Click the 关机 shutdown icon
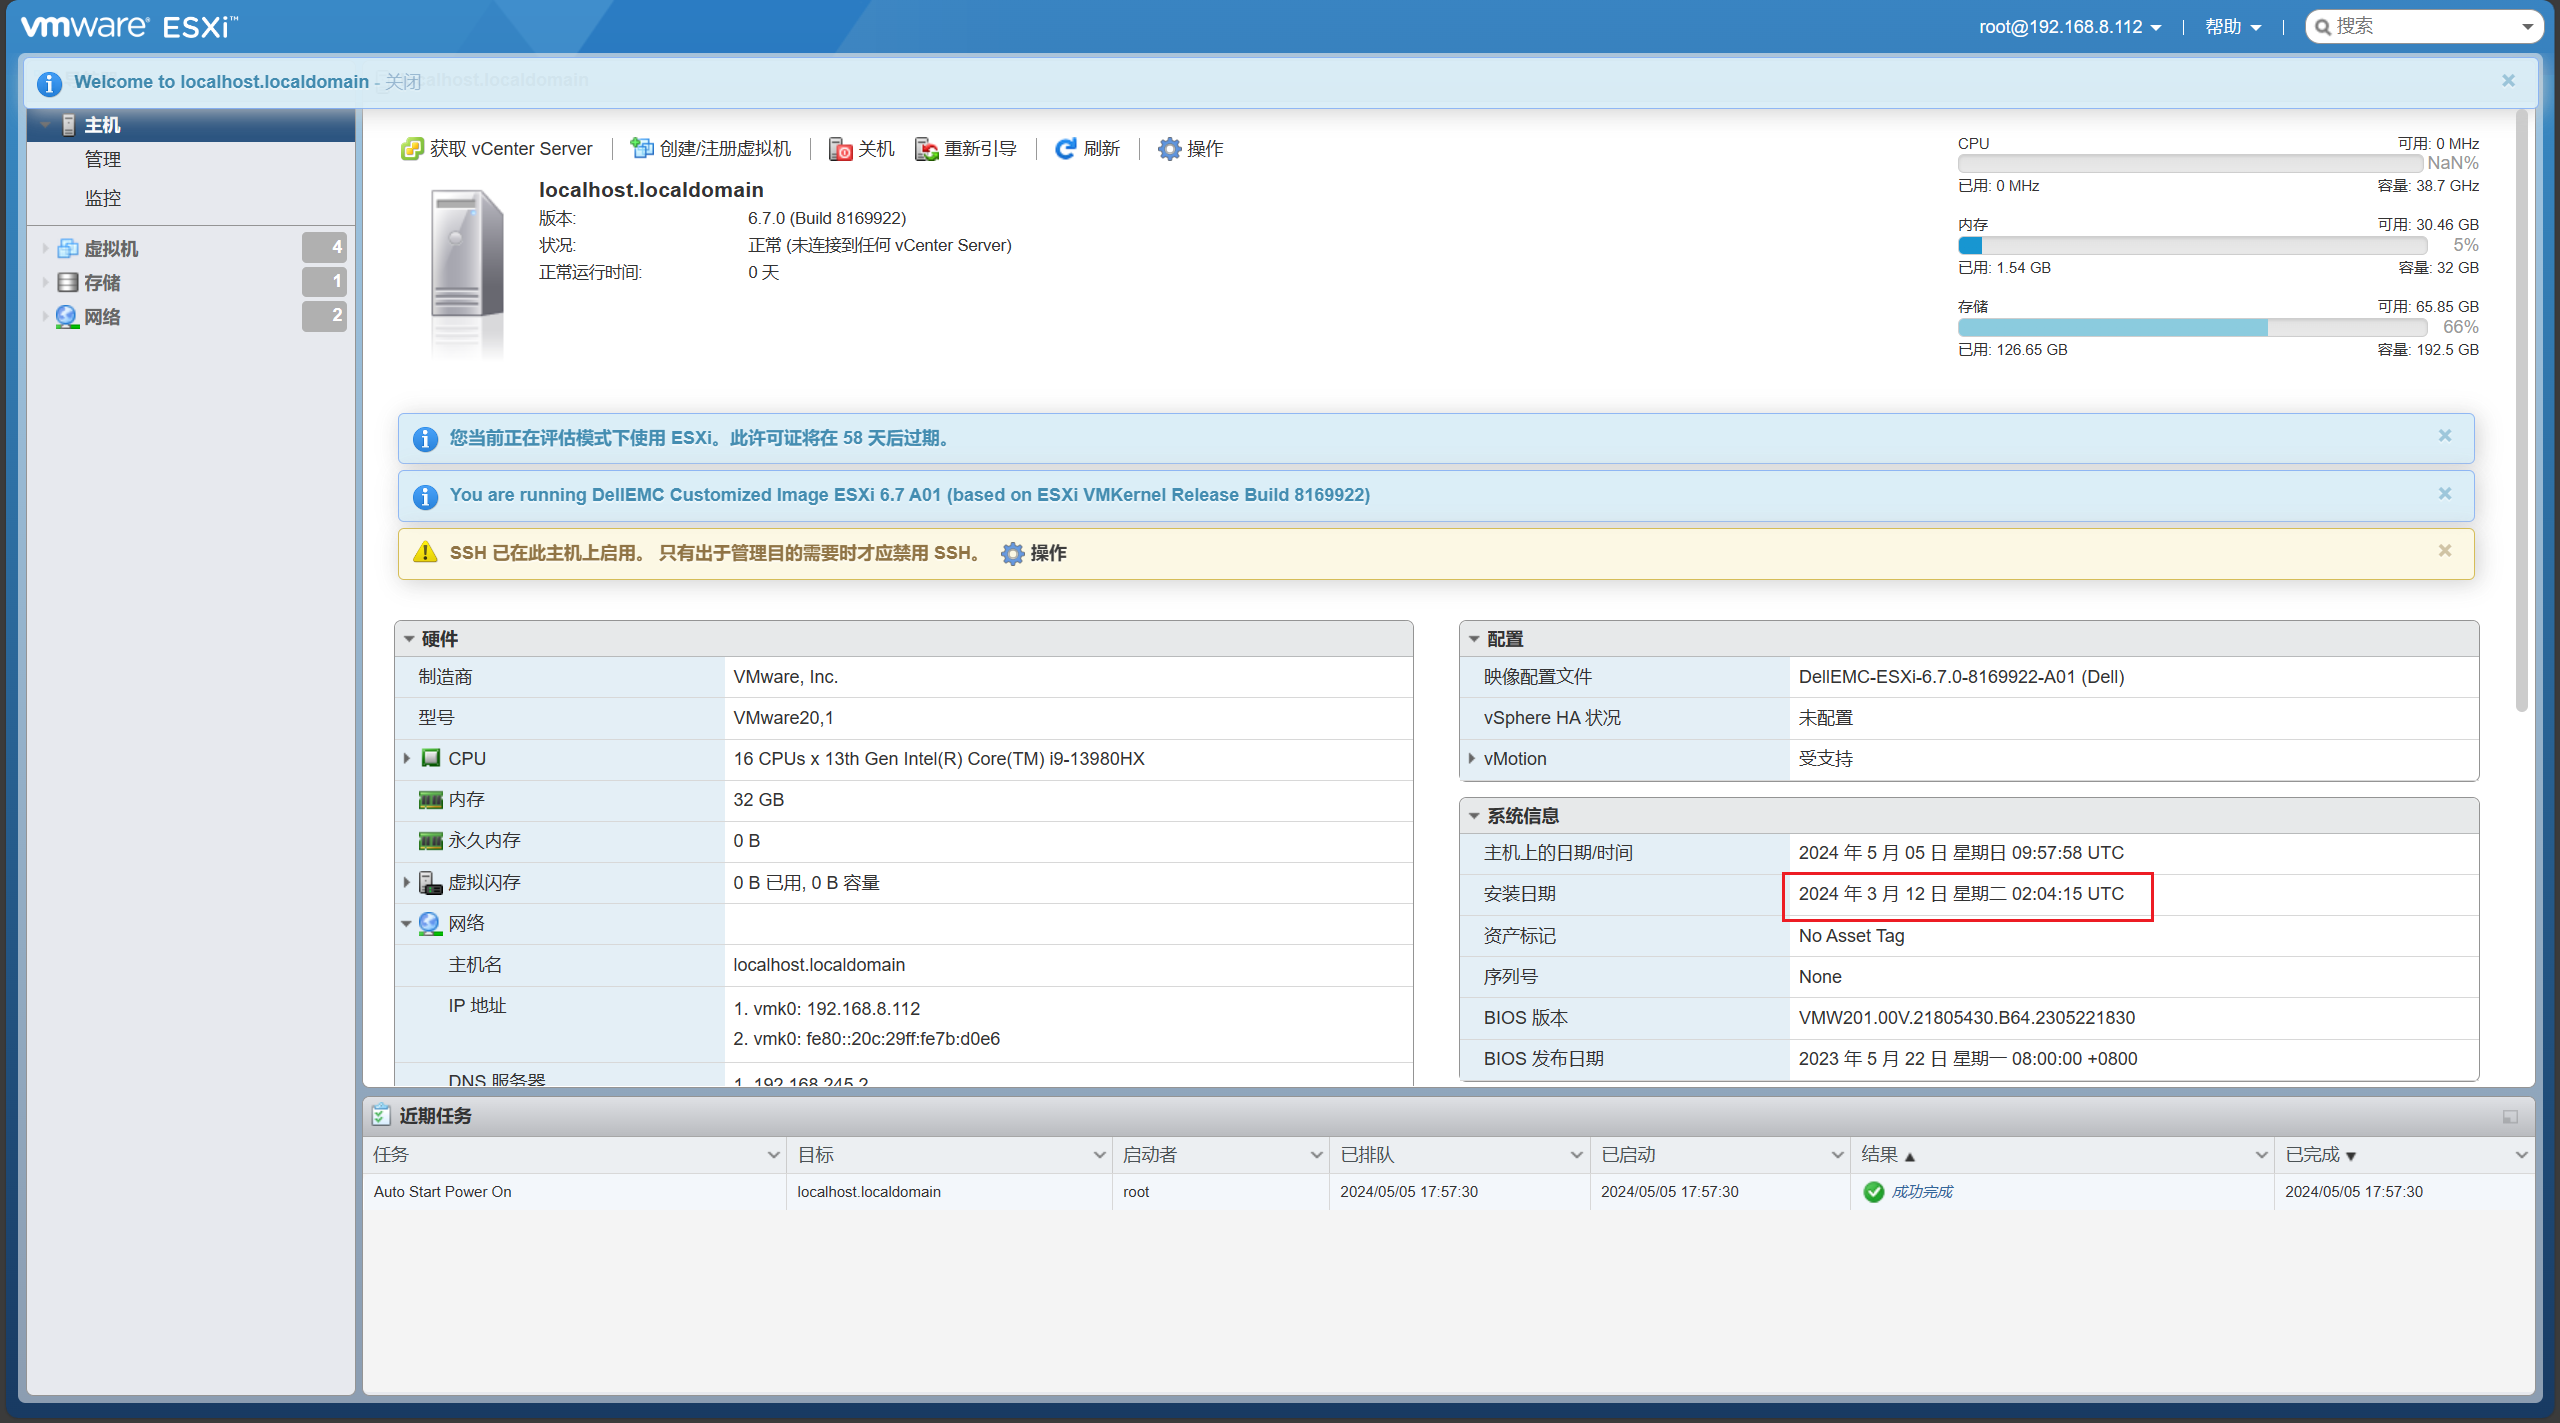This screenshot has height=1423, width=2560. 840,149
